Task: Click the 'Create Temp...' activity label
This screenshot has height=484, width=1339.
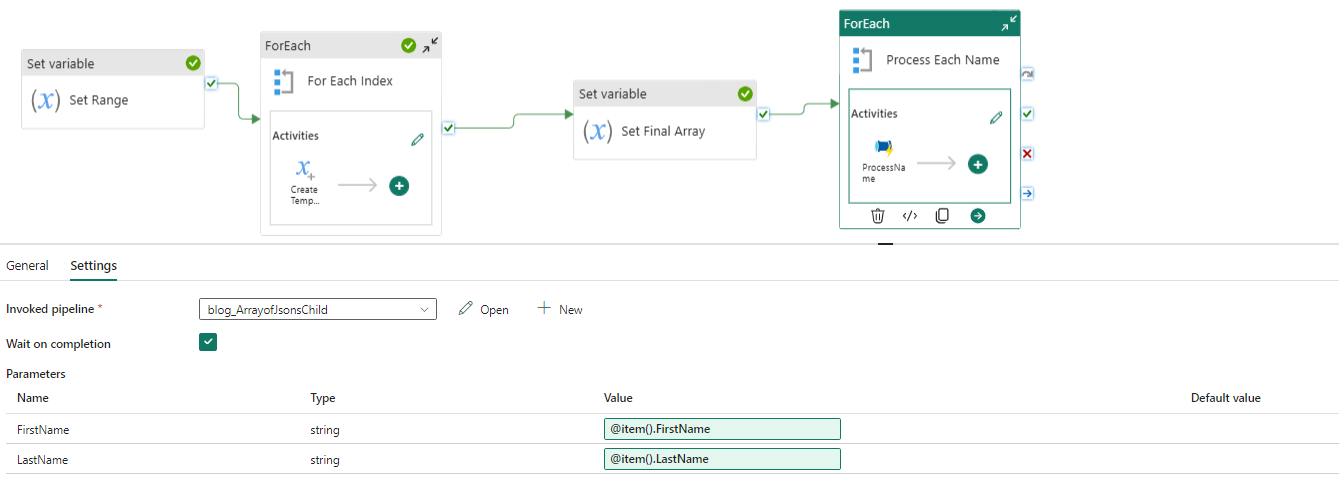Action: 305,195
